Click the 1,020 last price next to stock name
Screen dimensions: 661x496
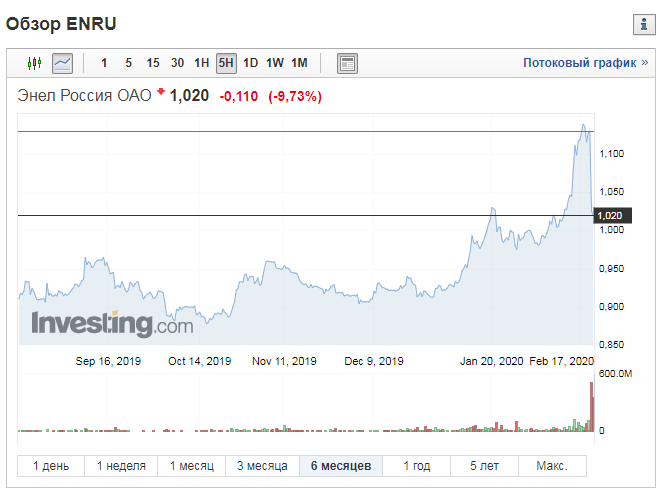pyautogui.click(x=189, y=96)
